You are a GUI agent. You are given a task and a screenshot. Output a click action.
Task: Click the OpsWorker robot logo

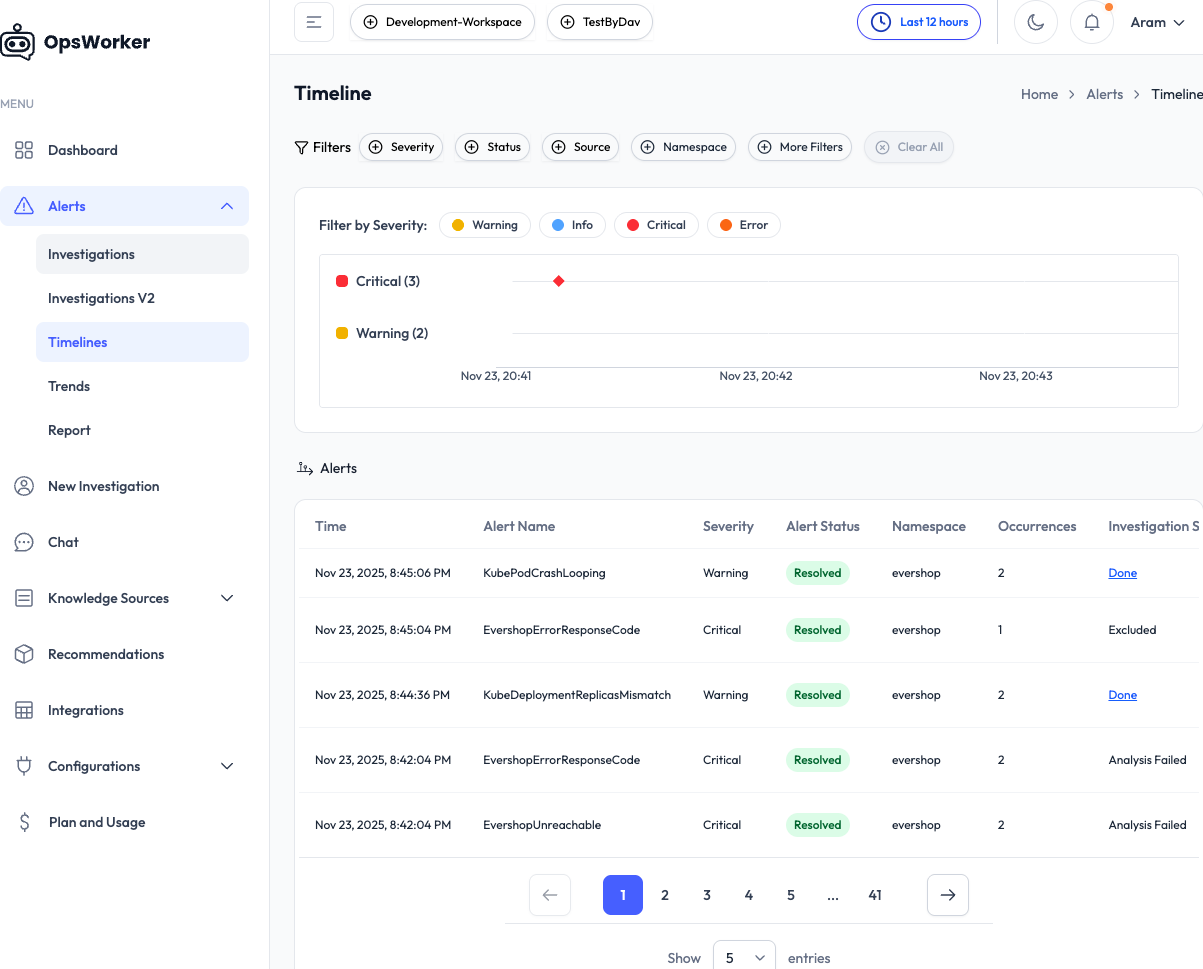(x=17, y=43)
